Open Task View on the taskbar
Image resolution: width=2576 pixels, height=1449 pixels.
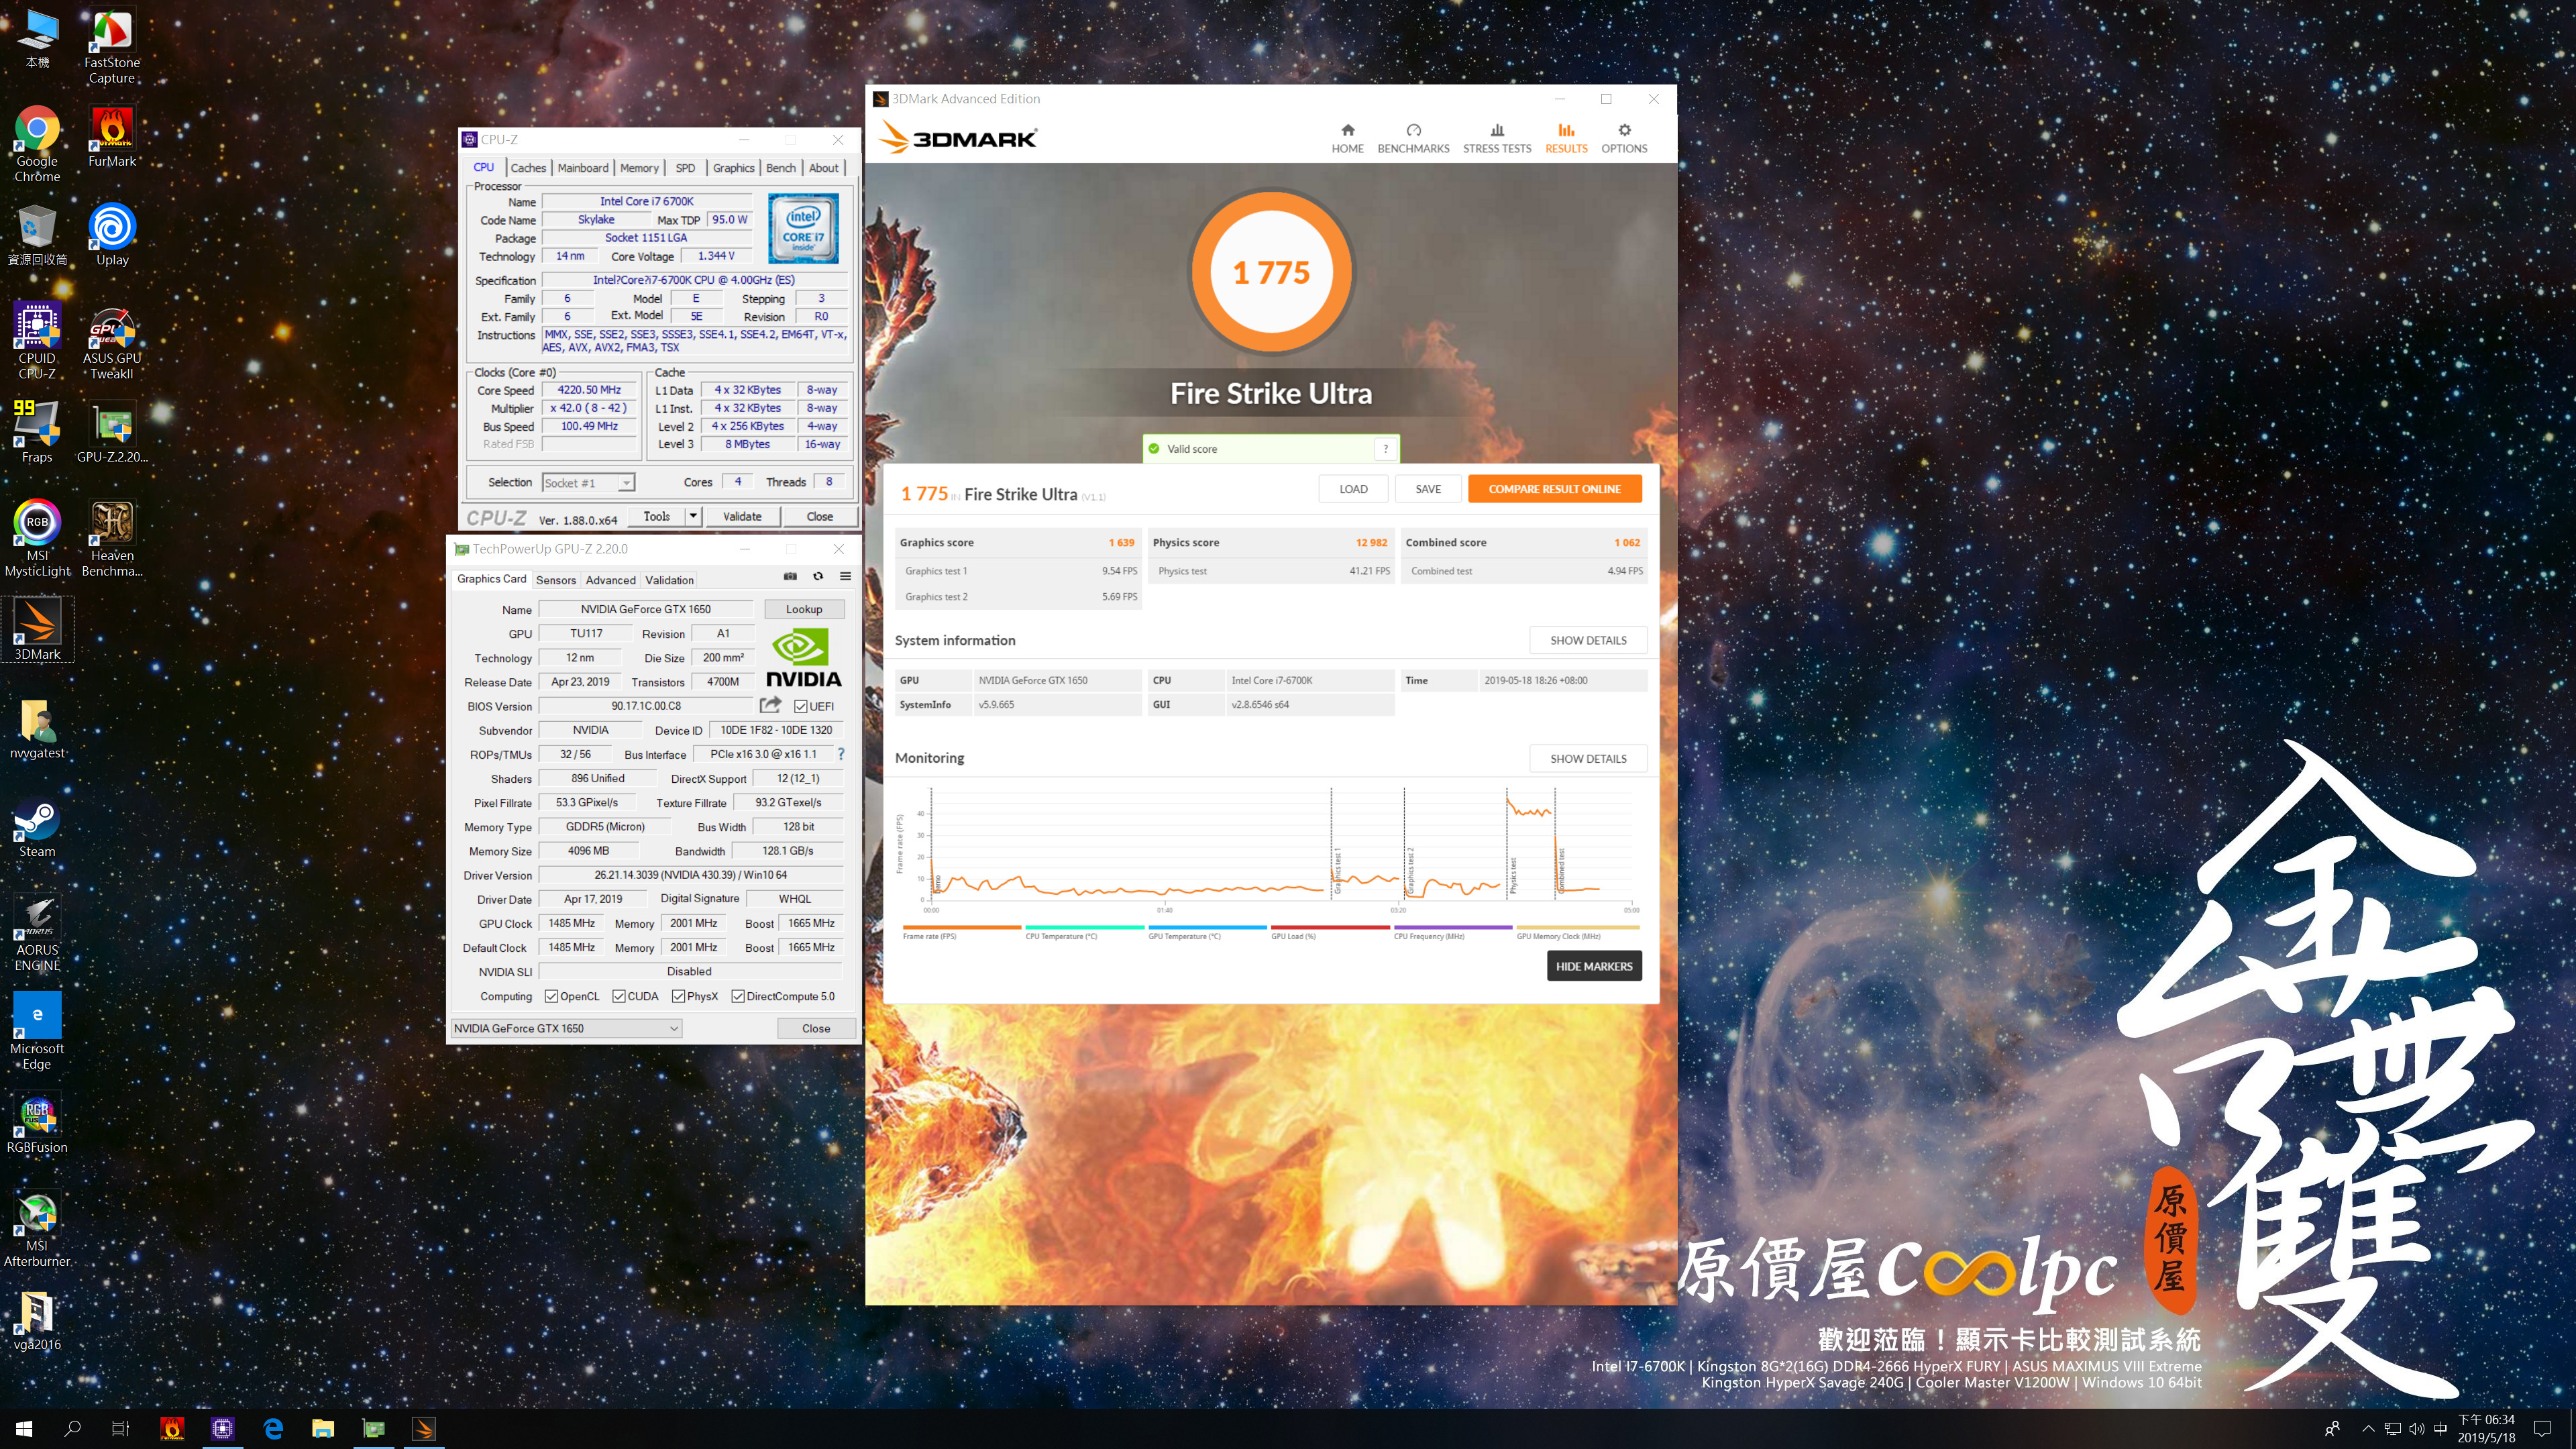[x=120, y=1428]
